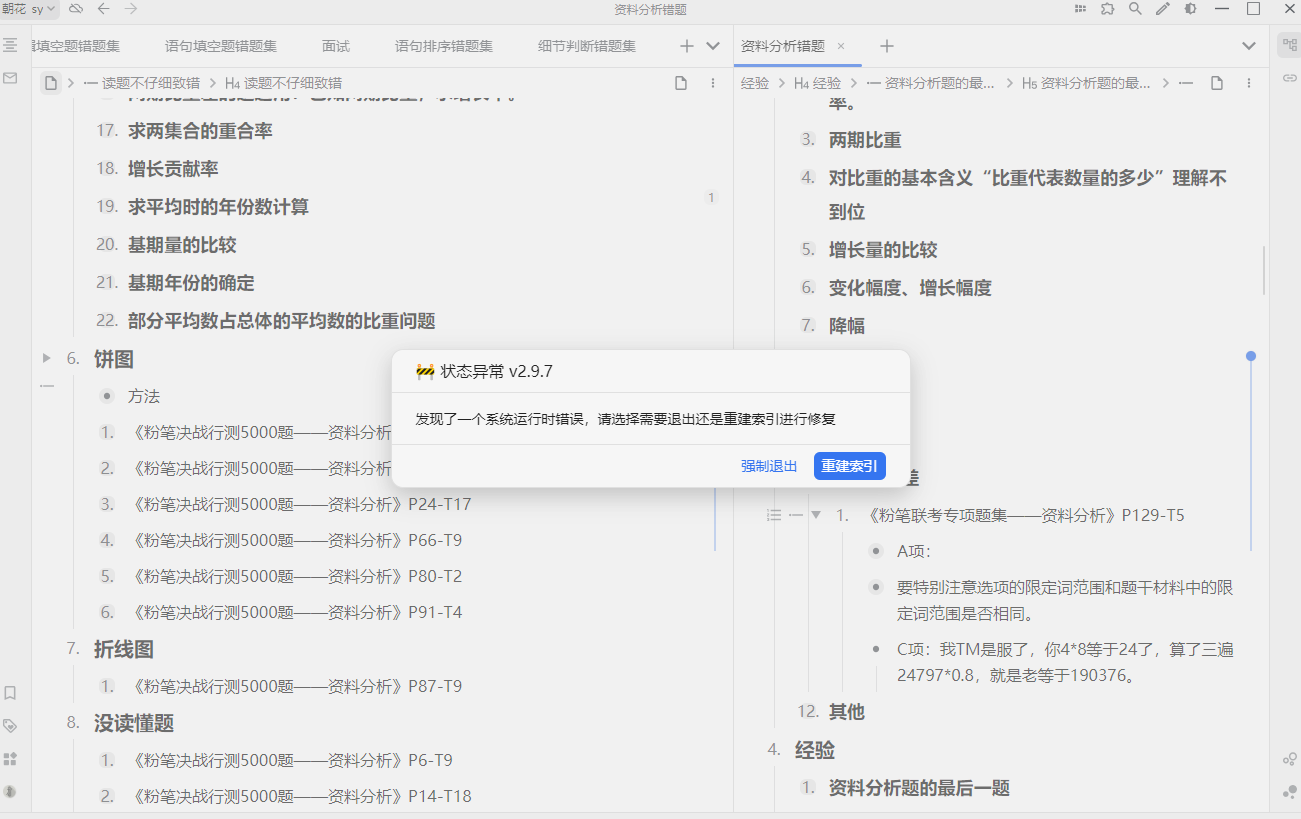Click the 折线图 heading
Screen dimensions: 1301x819
[x=124, y=649]
